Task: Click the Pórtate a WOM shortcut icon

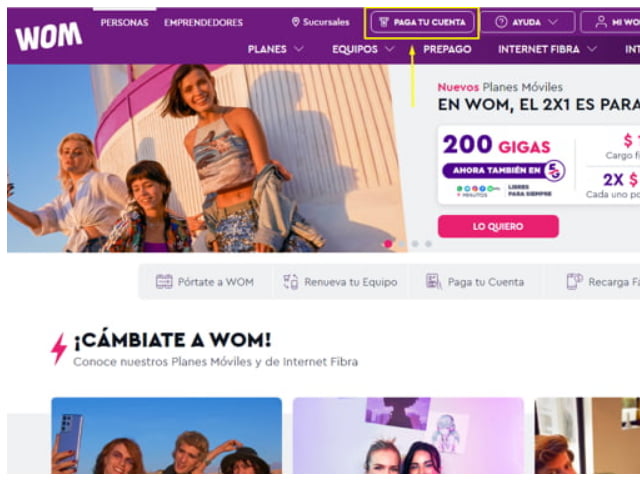Action: click(164, 282)
